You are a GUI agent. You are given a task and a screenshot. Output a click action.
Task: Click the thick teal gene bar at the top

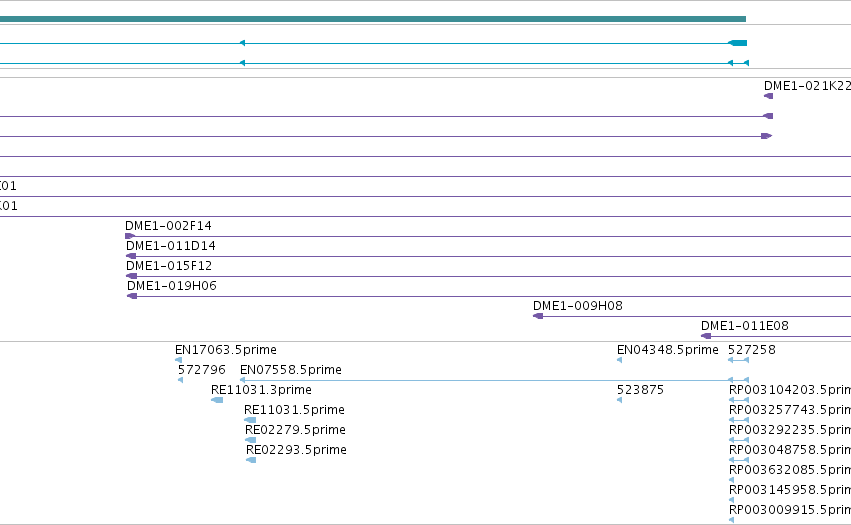373,19
